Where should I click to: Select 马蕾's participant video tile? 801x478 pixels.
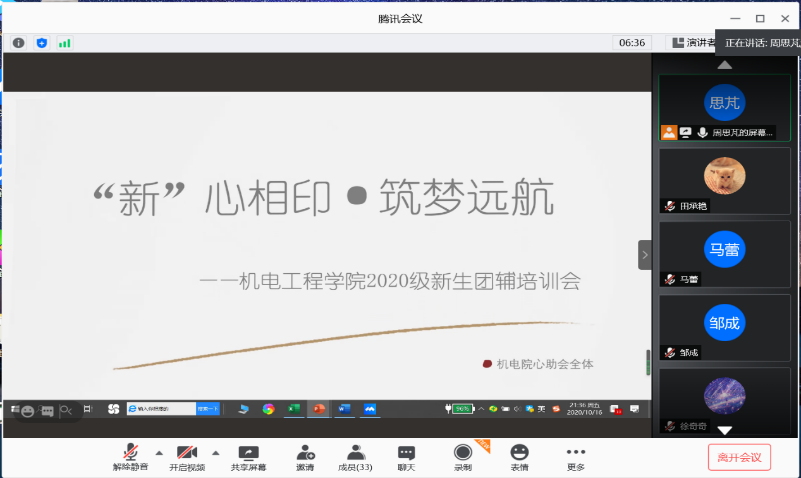coord(725,255)
